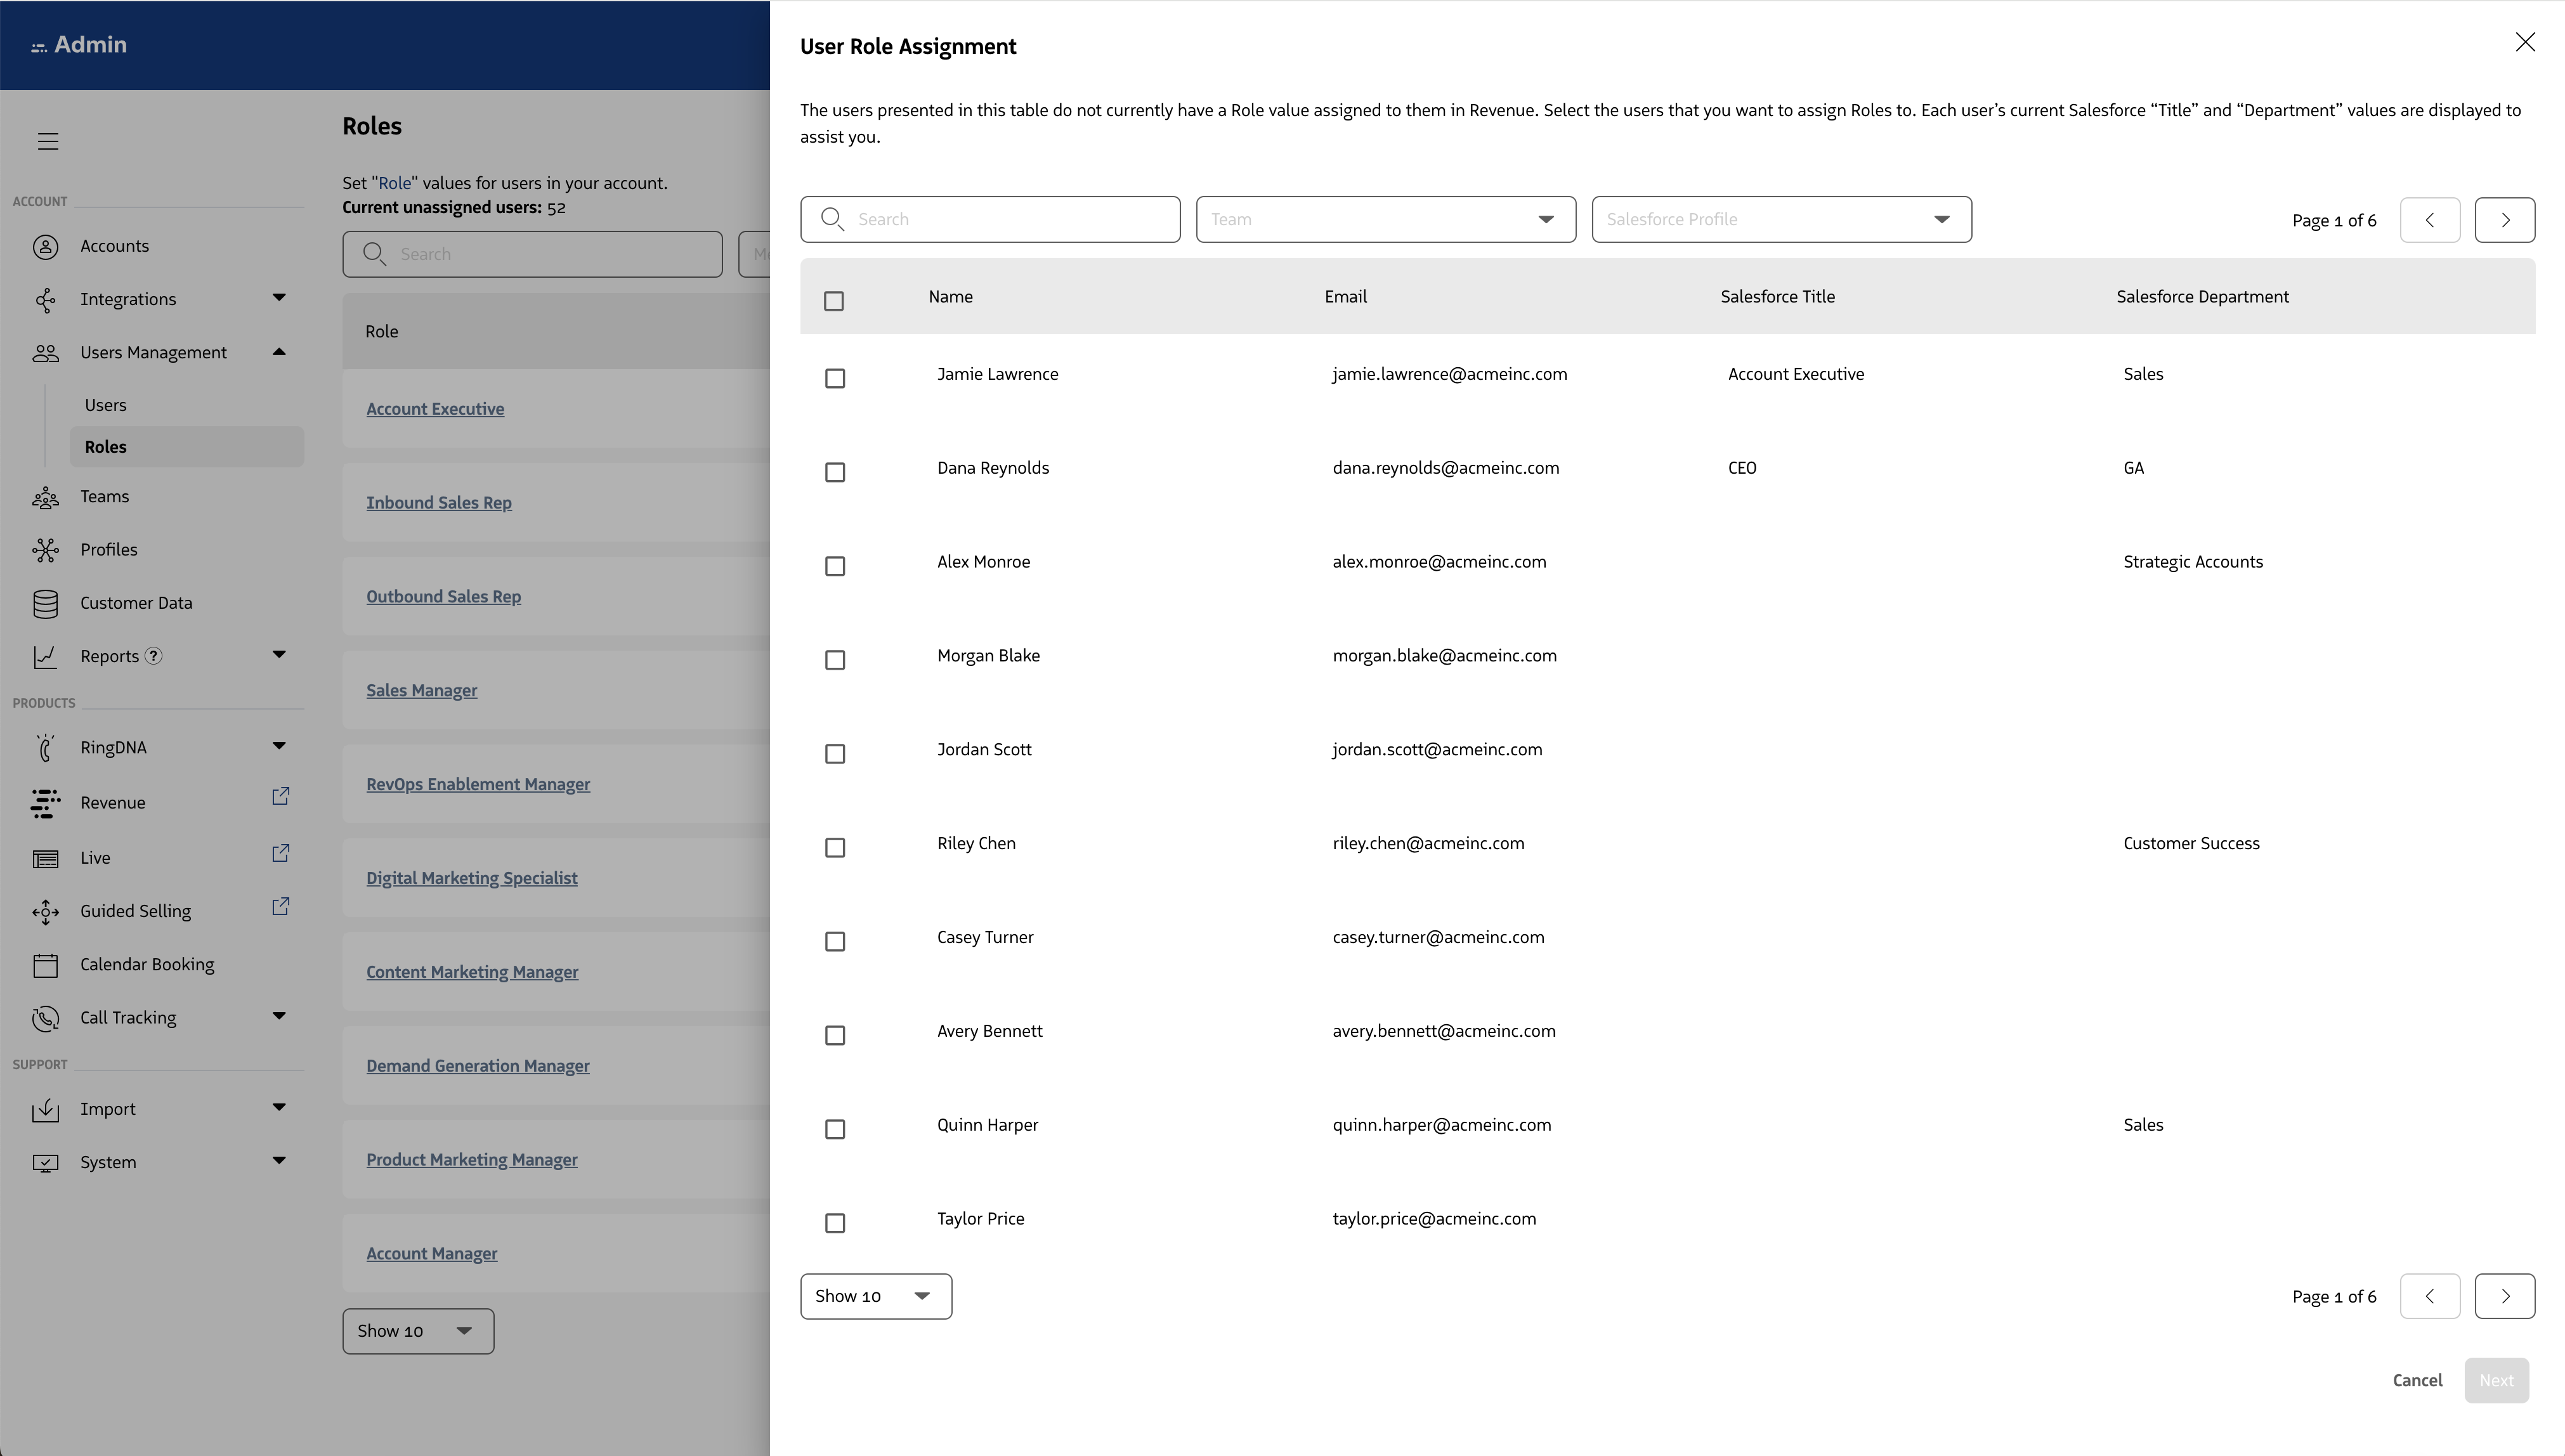2565x1456 pixels.
Task: Select Riley Chen's checkbox
Action: (x=835, y=848)
